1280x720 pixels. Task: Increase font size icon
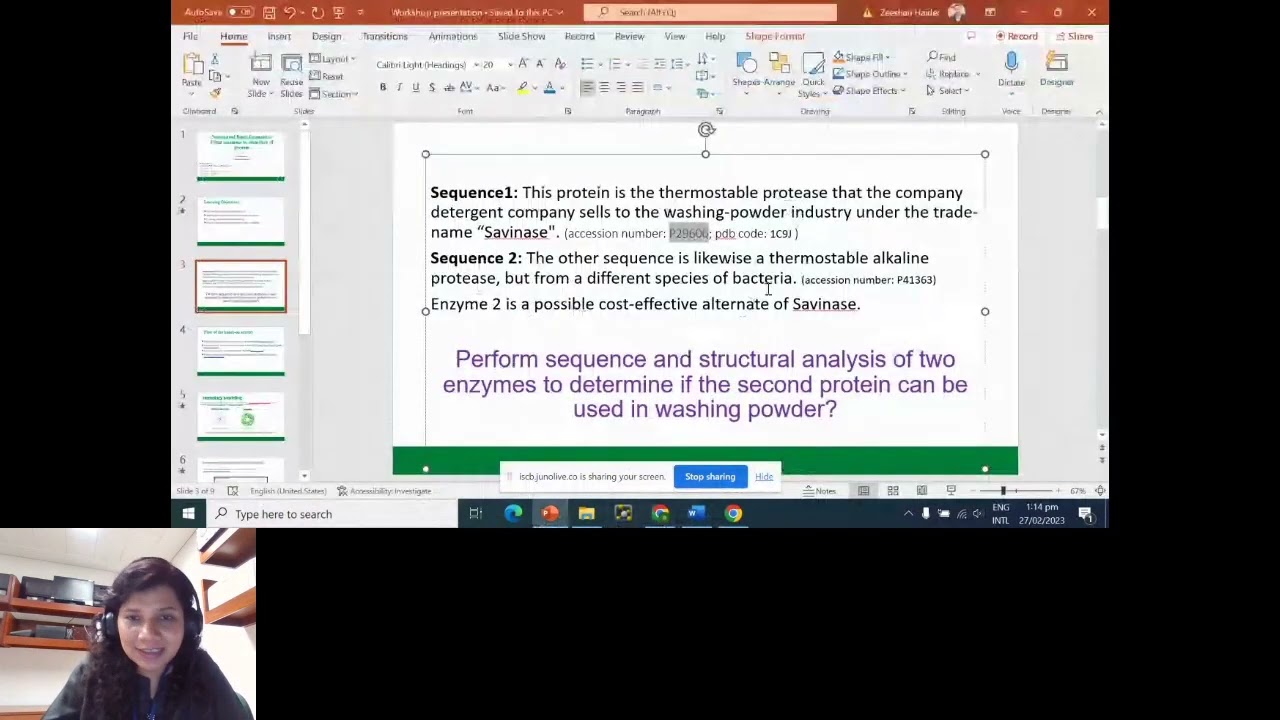click(x=524, y=64)
